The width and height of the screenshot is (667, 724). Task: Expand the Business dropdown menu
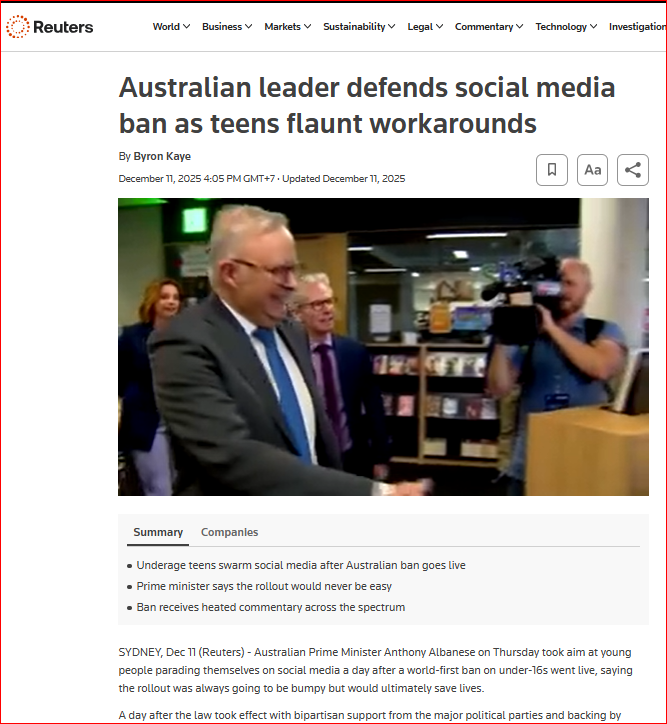[227, 27]
